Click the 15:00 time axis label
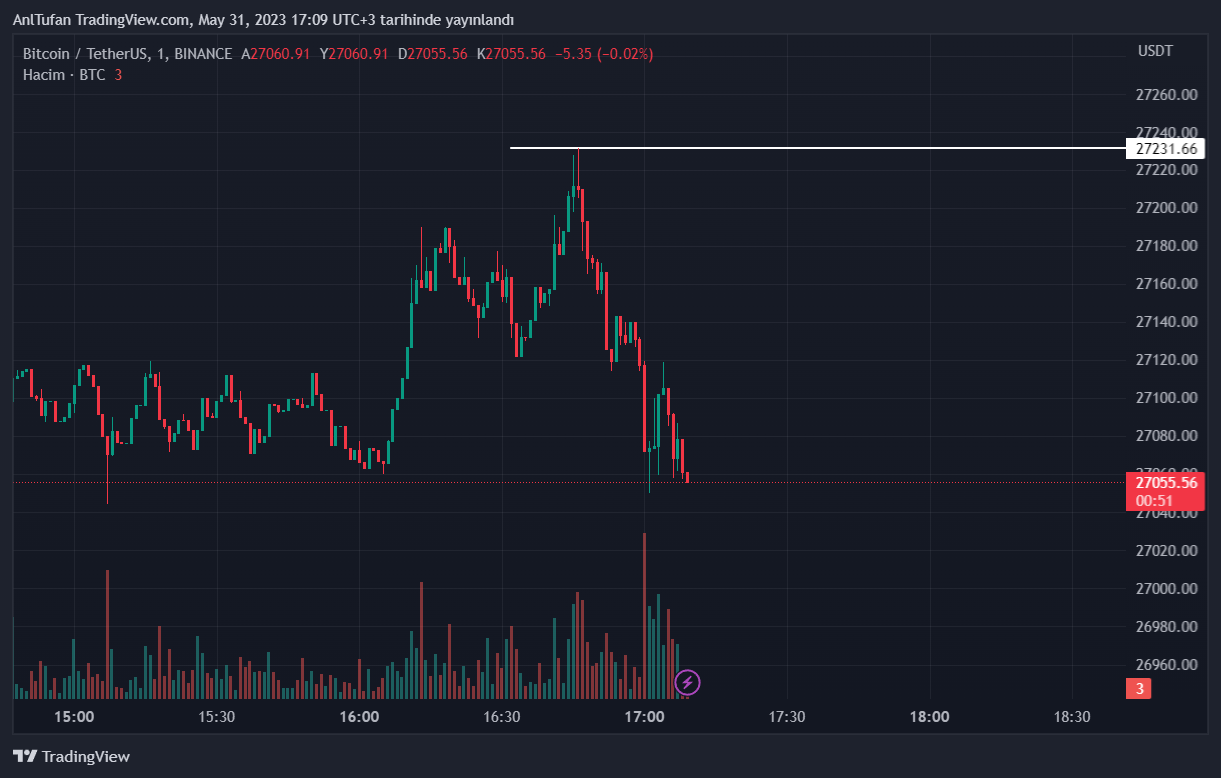Viewport: 1221px width, 778px height. pyautogui.click(x=74, y=717)
